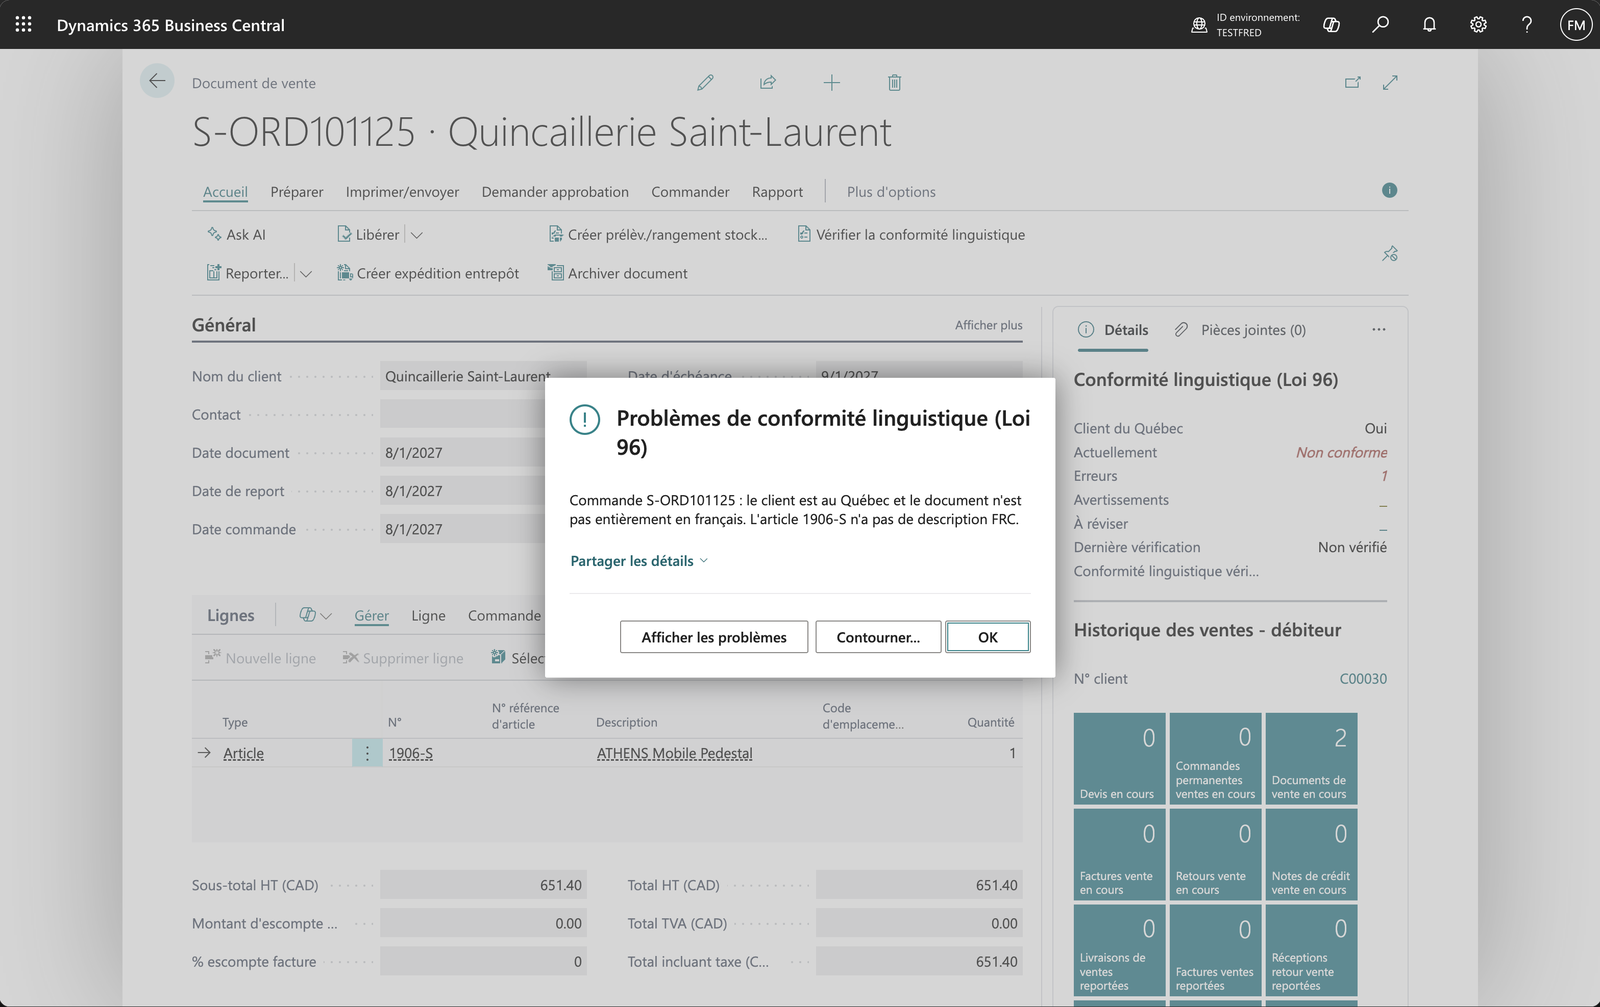The height and width of the screenshot is (1007, 1600).
Task: Open more options ellipsis in FactBox pane
Action: pos(1379,330)
